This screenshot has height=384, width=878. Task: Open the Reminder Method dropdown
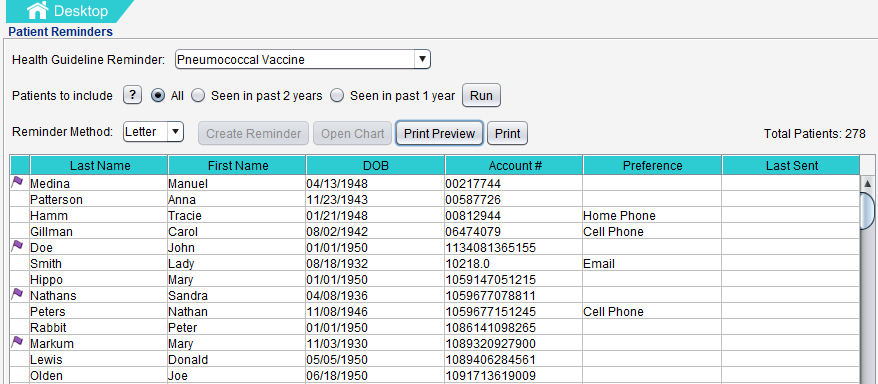(175, 133)
